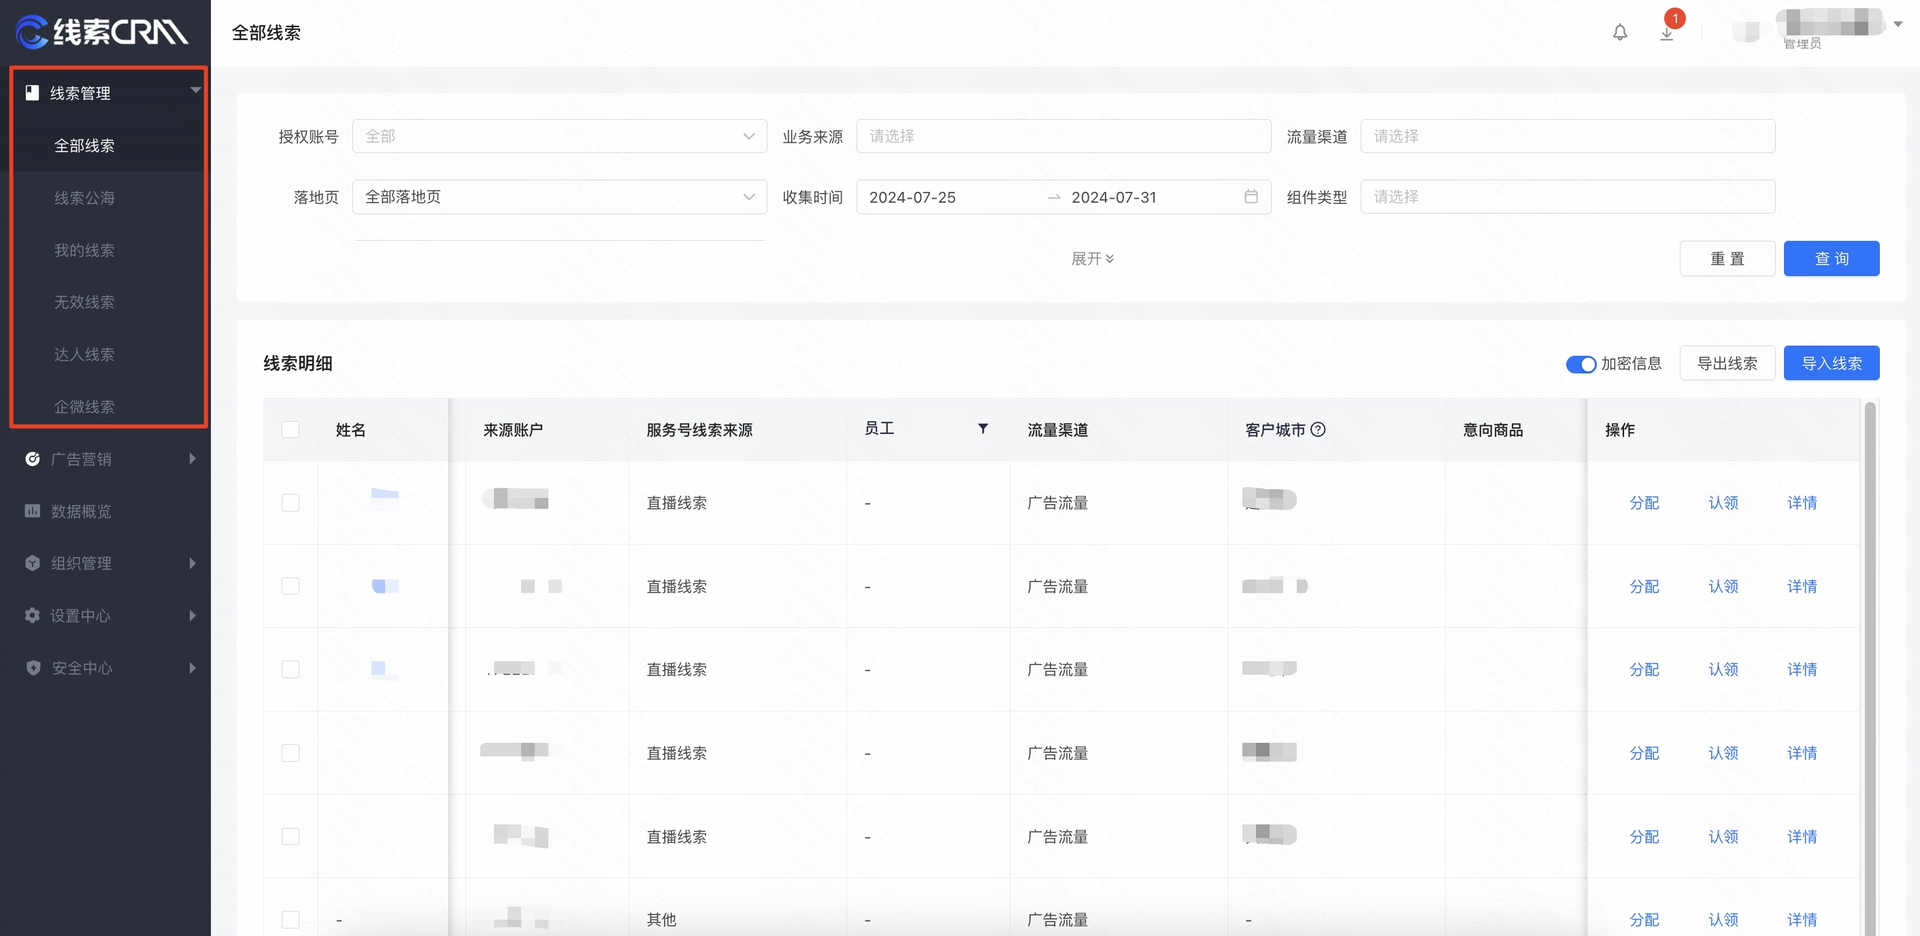Click the 查询 button

[x=1831, y=258]
